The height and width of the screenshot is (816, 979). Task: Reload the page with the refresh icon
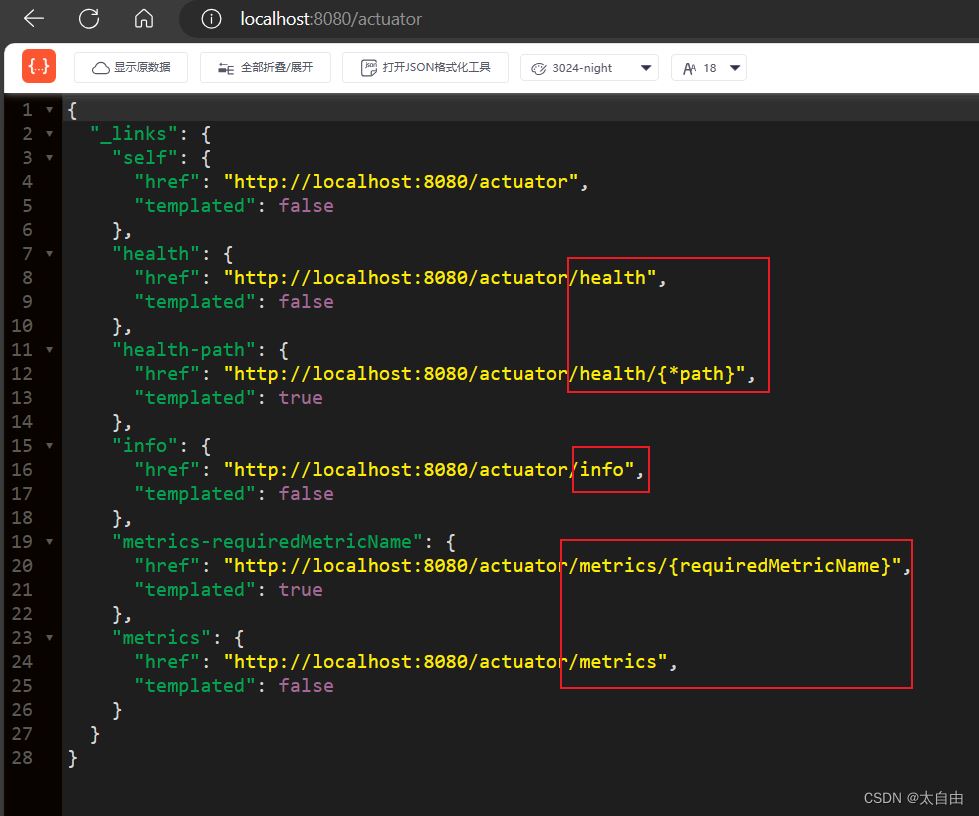pyautogui.click(x=89, y=19)
